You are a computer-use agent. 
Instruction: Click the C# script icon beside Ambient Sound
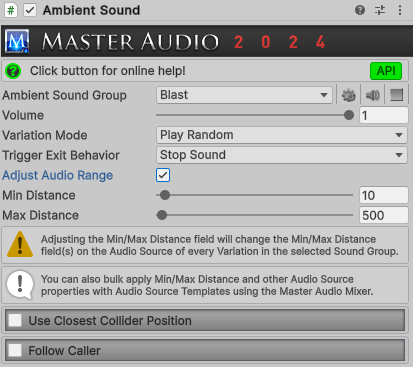[11, 10]
